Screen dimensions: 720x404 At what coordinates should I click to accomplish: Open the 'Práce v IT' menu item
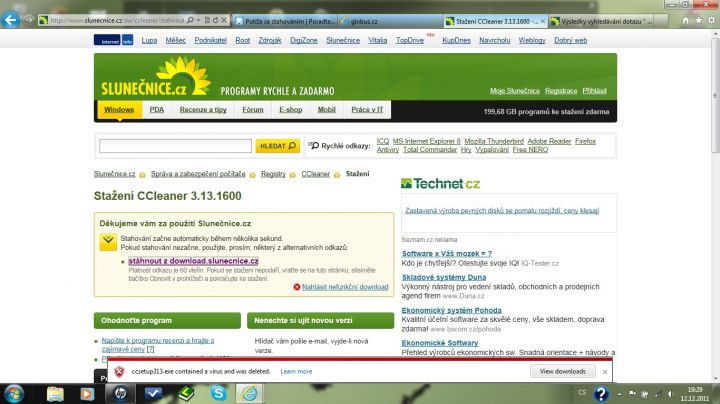(367, 110)
